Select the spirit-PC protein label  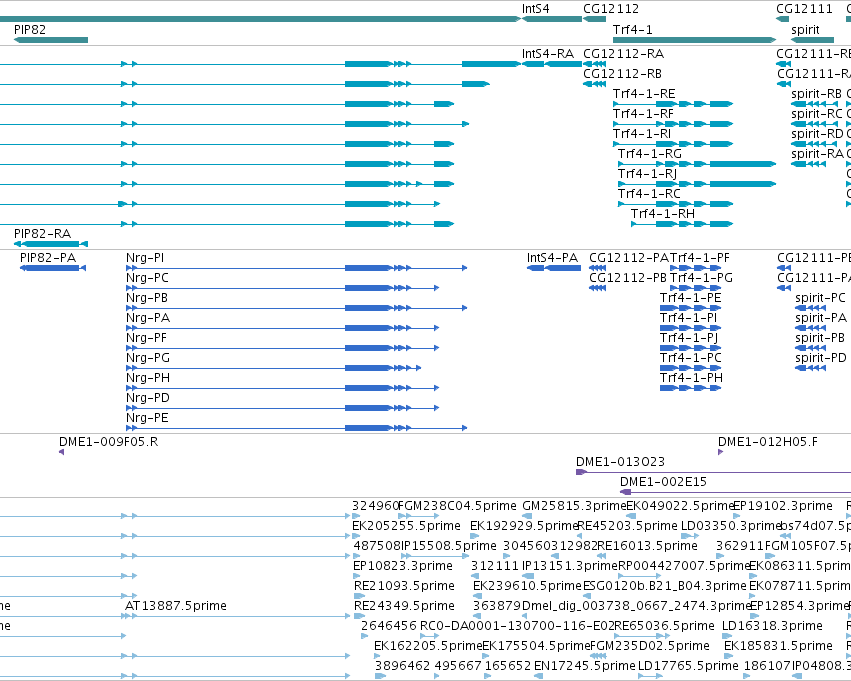pyautogui.click(x=820, y=298)
